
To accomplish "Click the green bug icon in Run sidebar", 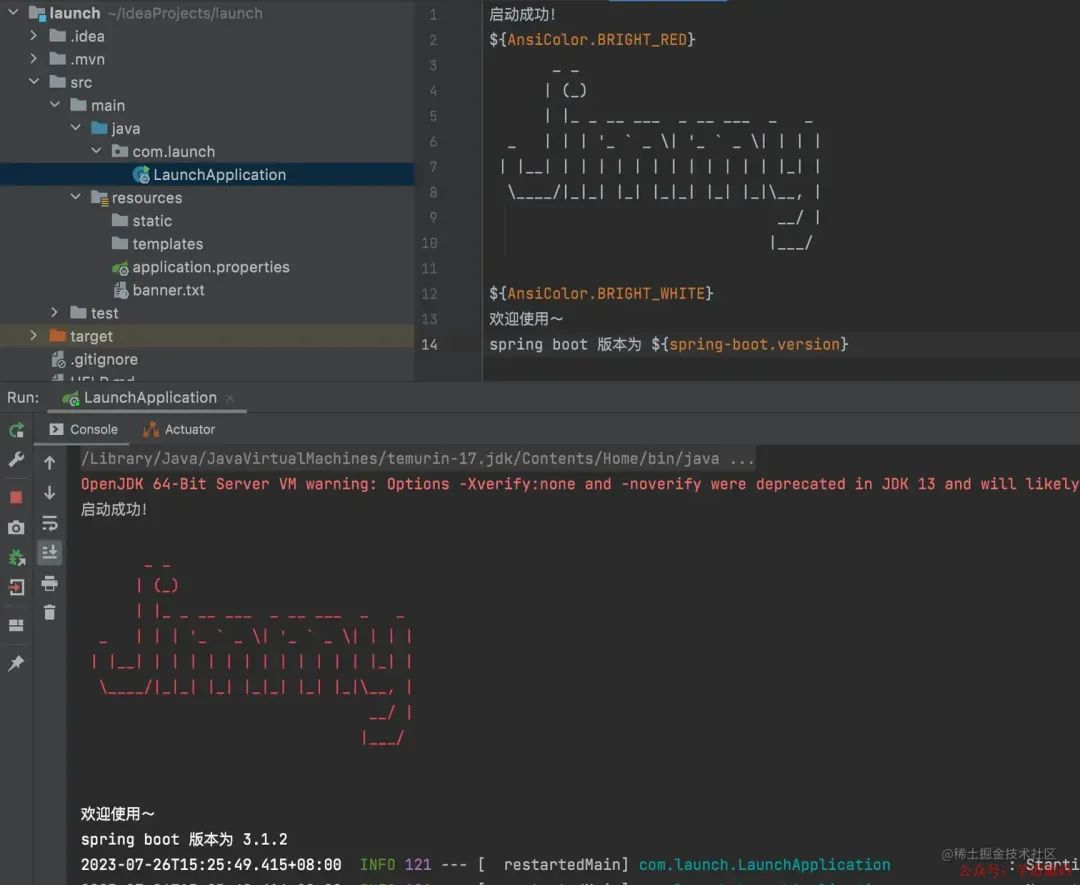I will (x=17, y=557).
